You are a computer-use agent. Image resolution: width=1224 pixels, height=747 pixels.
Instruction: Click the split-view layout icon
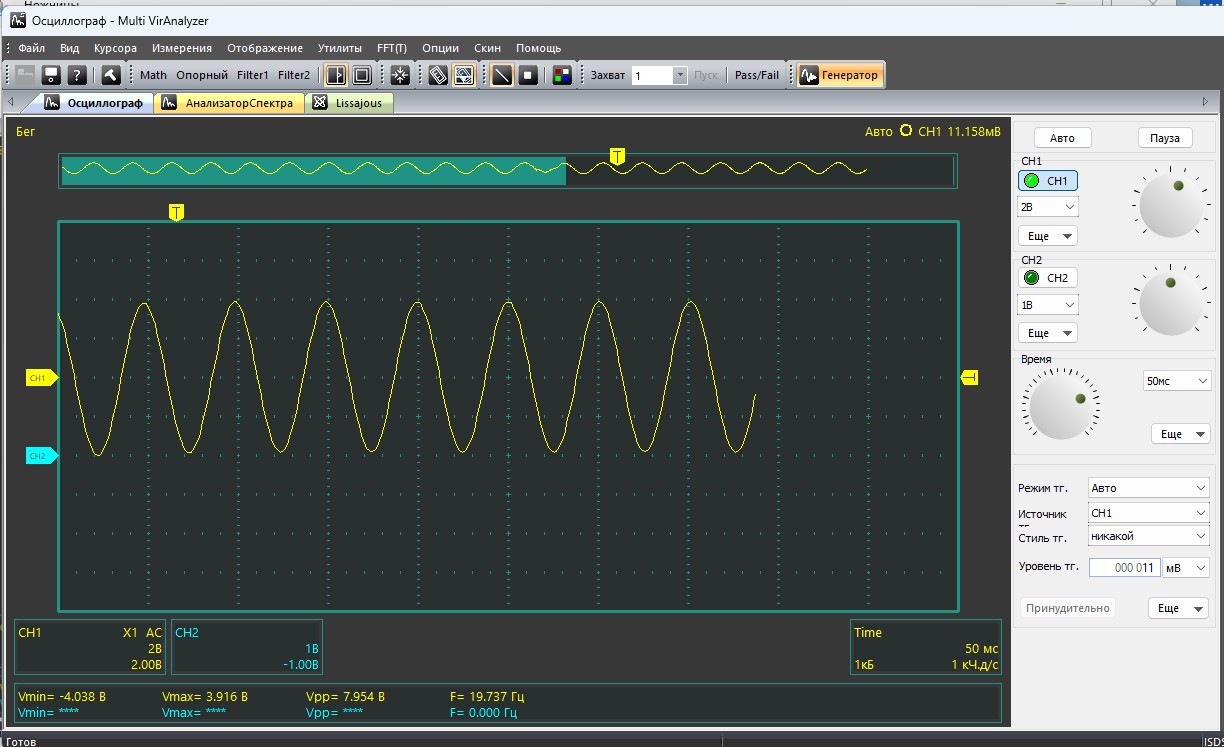pyautogui.click(x=336, y=75)
